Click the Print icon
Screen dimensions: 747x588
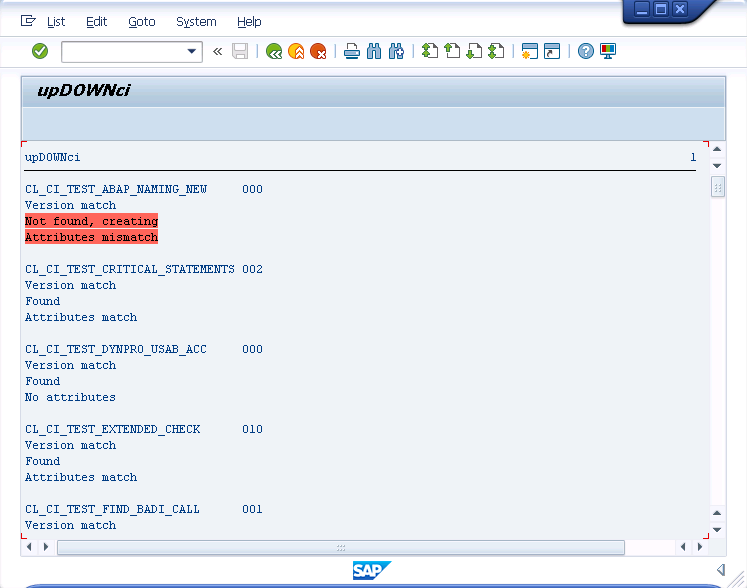click(352, 51)
